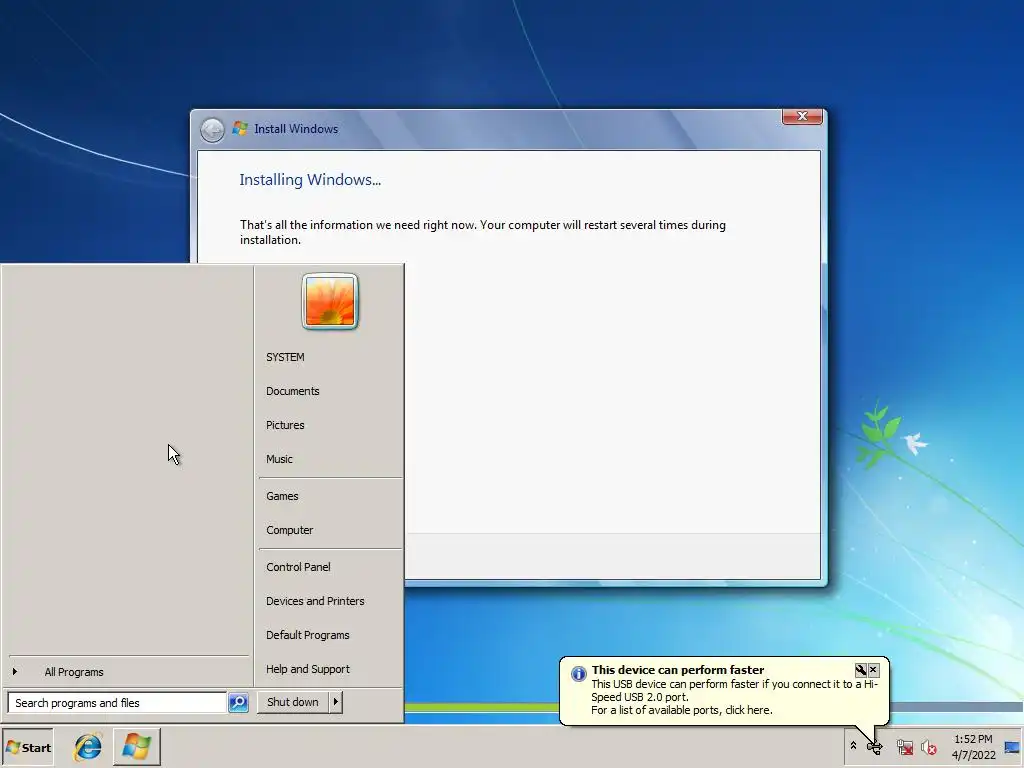Viewport: 1024px width, 768px height.
Task: Expand the Shut down options arrow
Action: click(336, 702)
